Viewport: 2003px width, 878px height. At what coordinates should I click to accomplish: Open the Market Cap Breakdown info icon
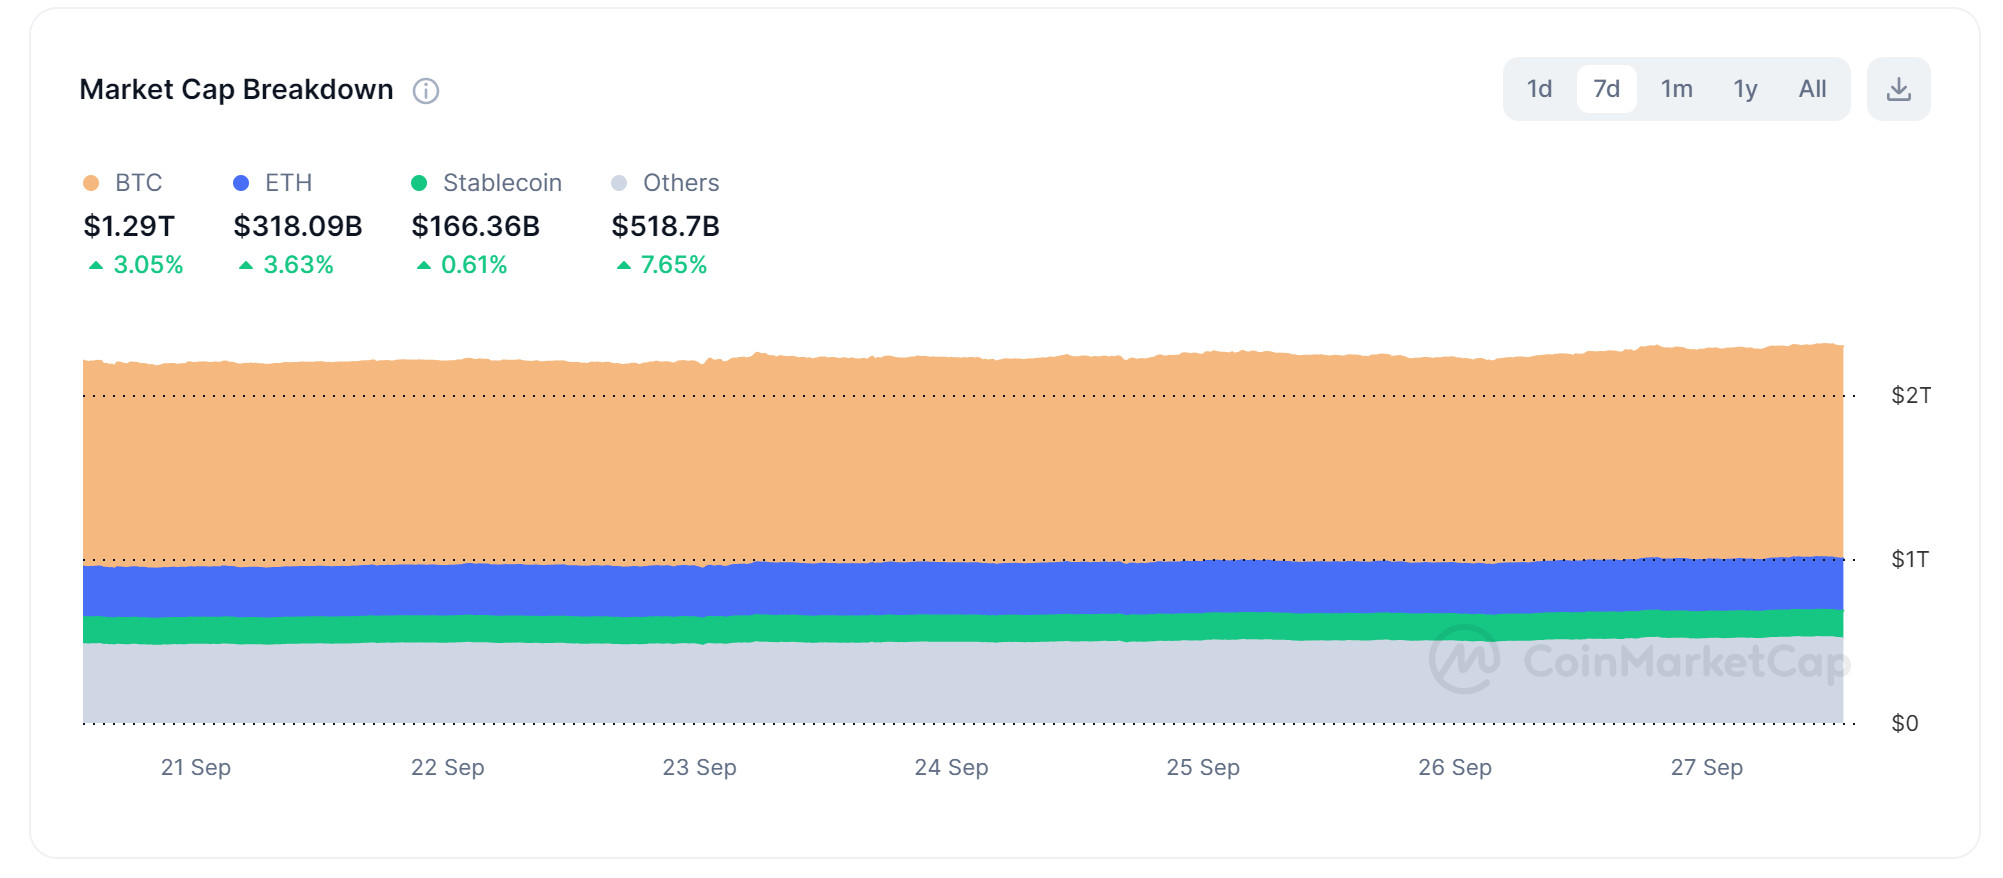point(426,91)
